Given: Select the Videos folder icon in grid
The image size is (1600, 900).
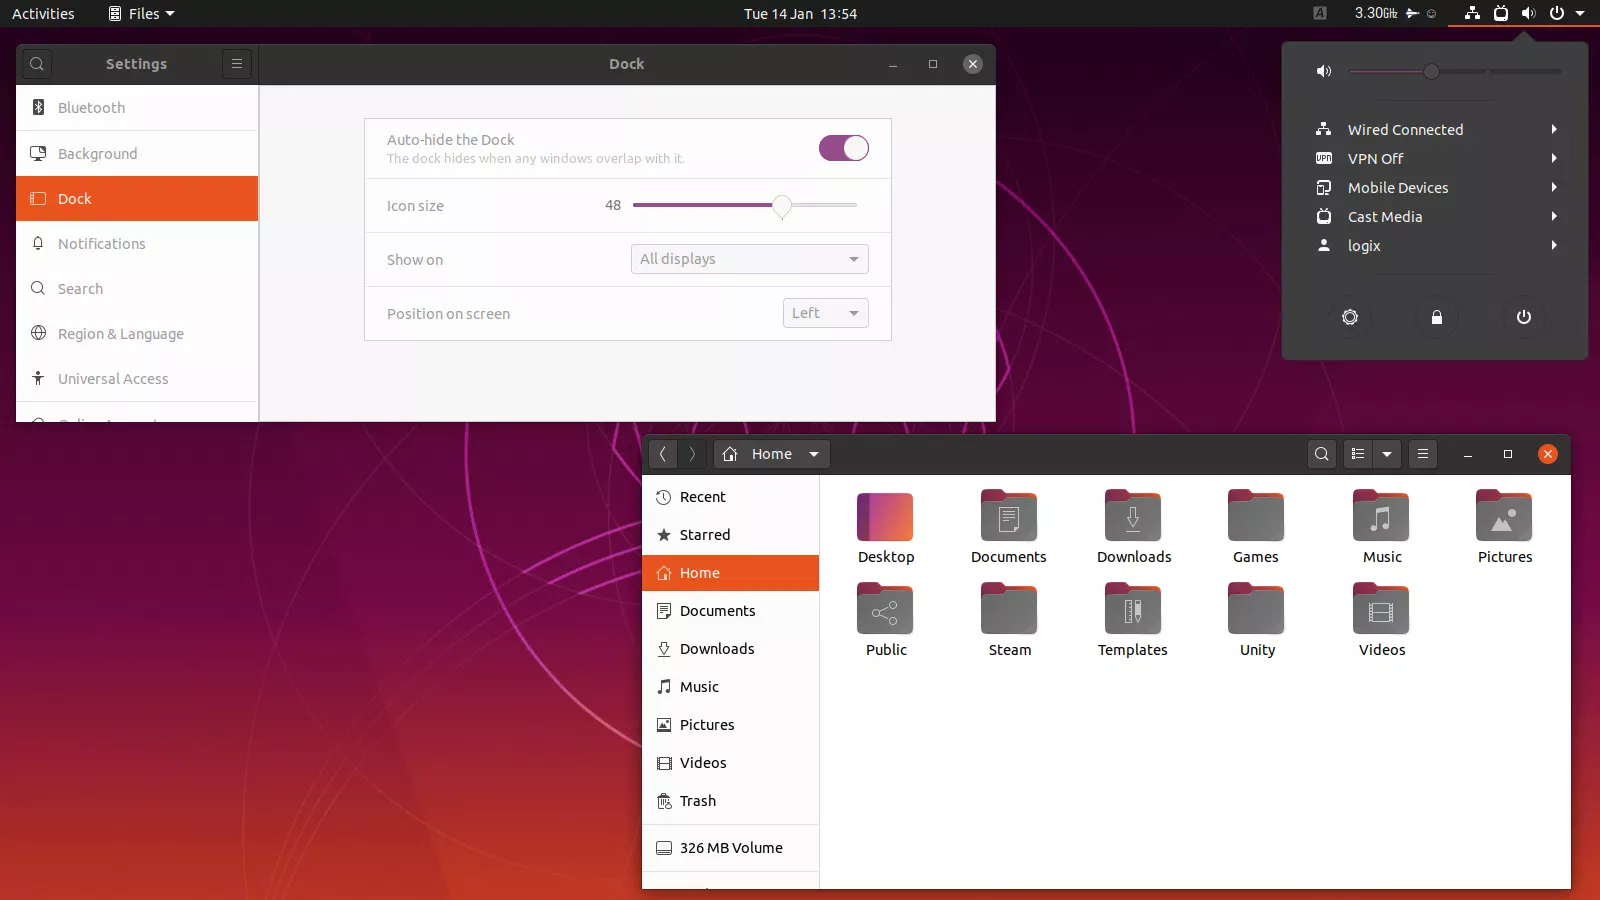Looking at the screenshot, I should (1381, 609).
